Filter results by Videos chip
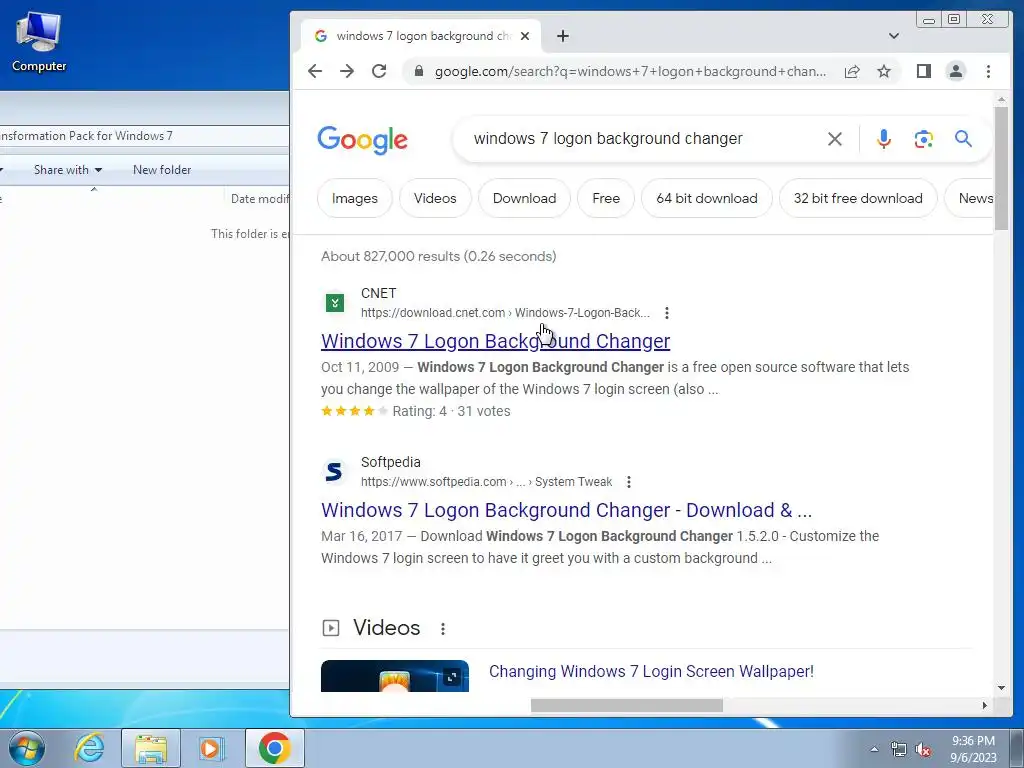 tap(435, 198)
